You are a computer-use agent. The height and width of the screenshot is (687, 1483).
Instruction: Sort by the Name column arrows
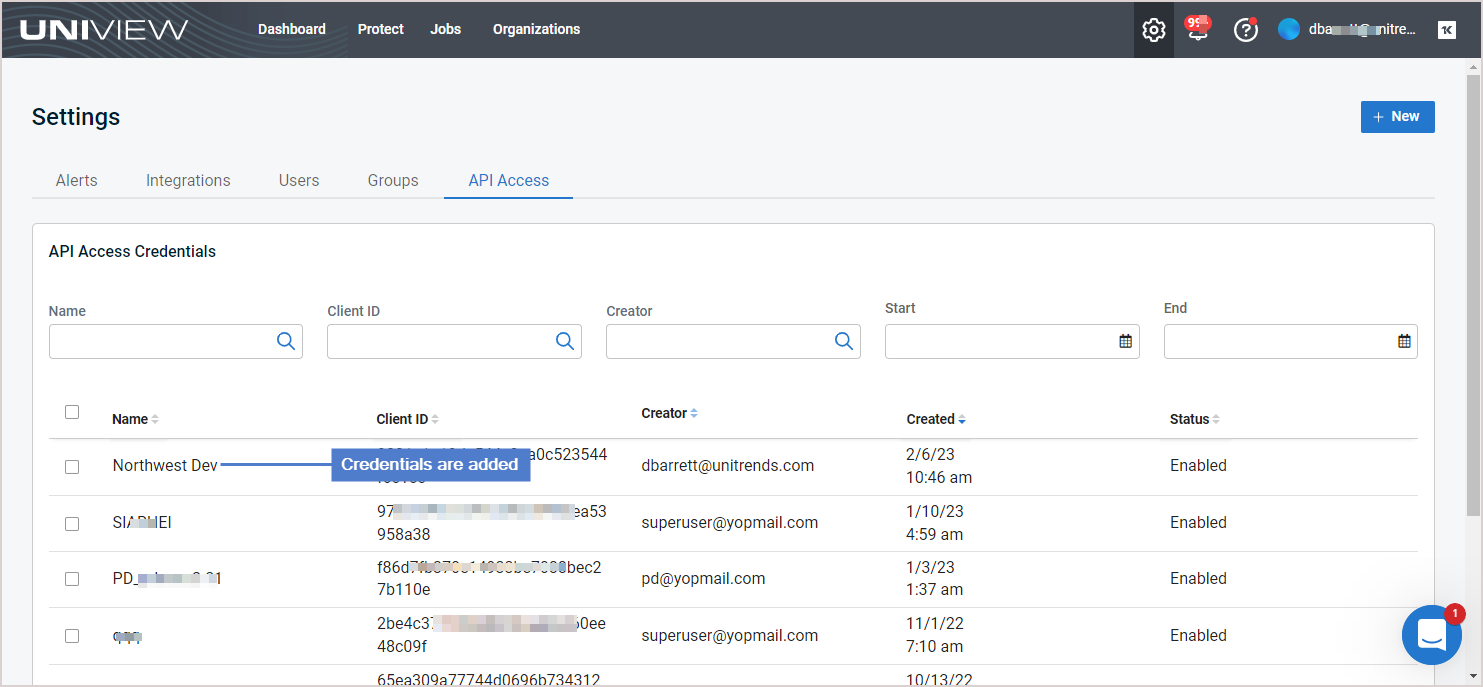[x=155, y=419]
